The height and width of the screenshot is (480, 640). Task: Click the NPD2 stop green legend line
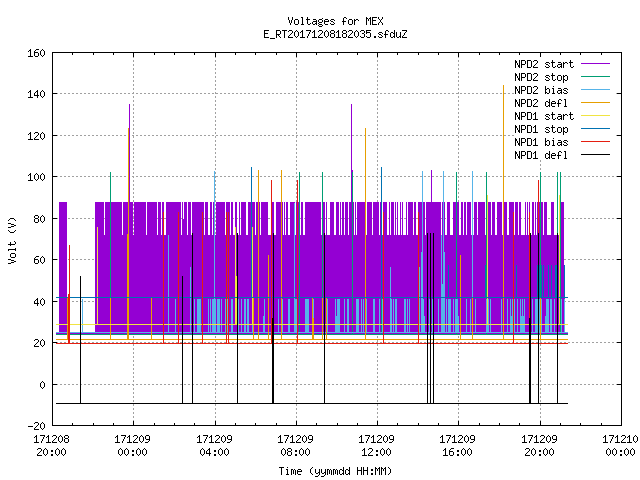pos(595,77)
